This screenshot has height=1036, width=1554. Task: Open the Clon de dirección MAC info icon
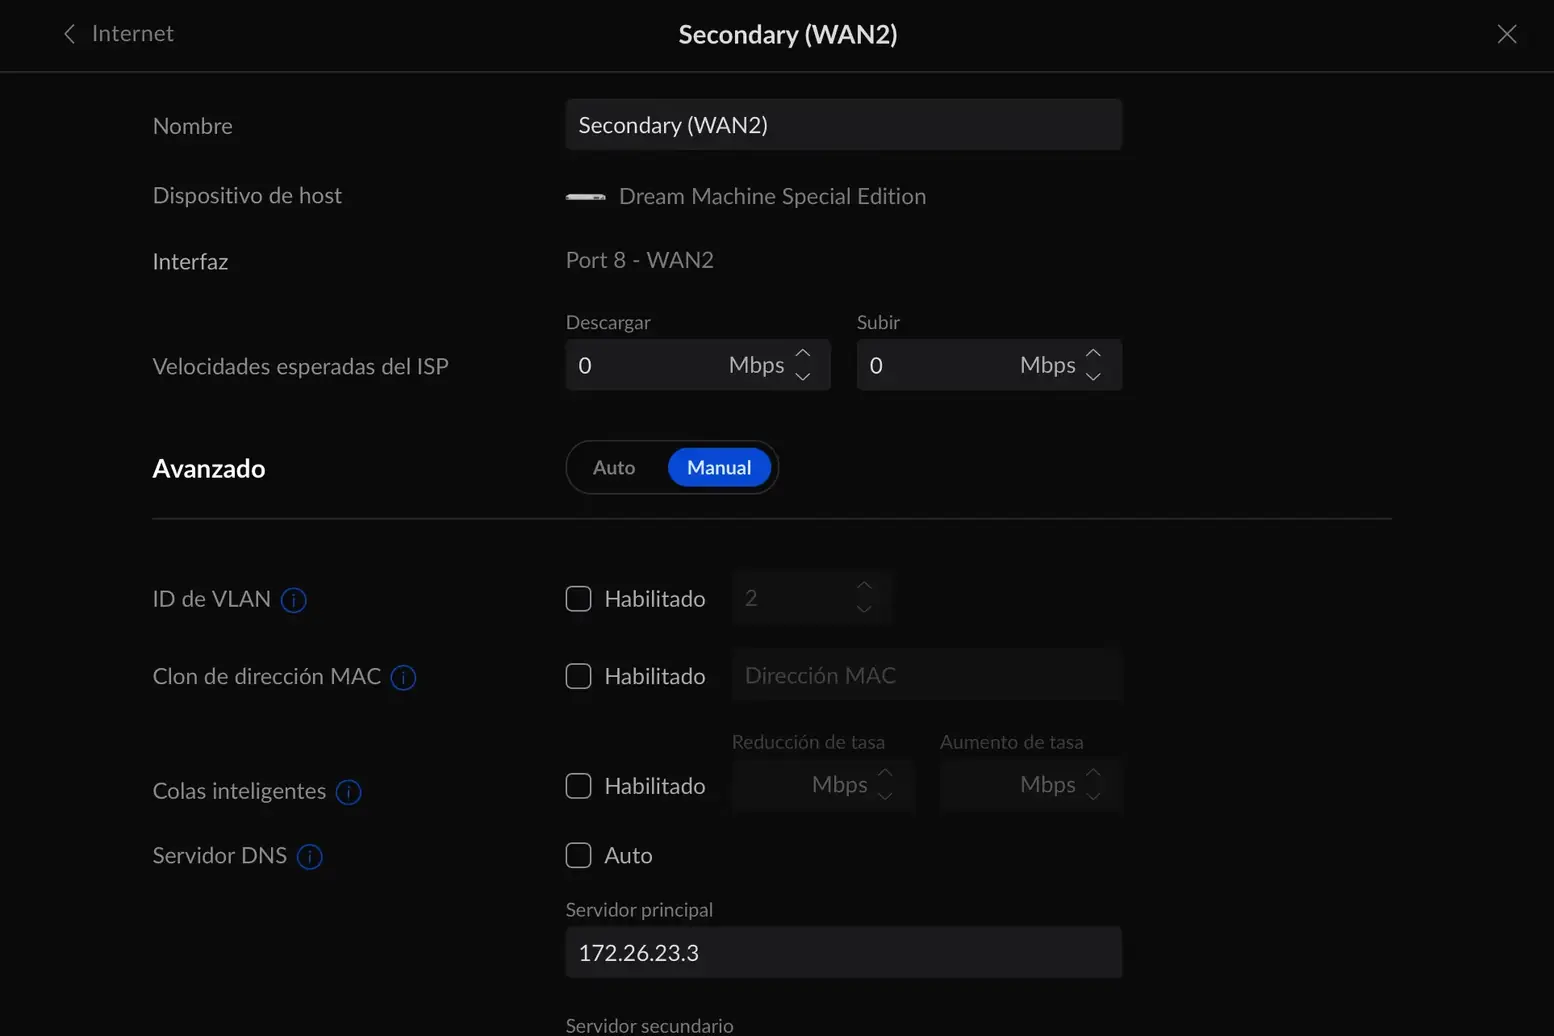(x=403, y=678)
